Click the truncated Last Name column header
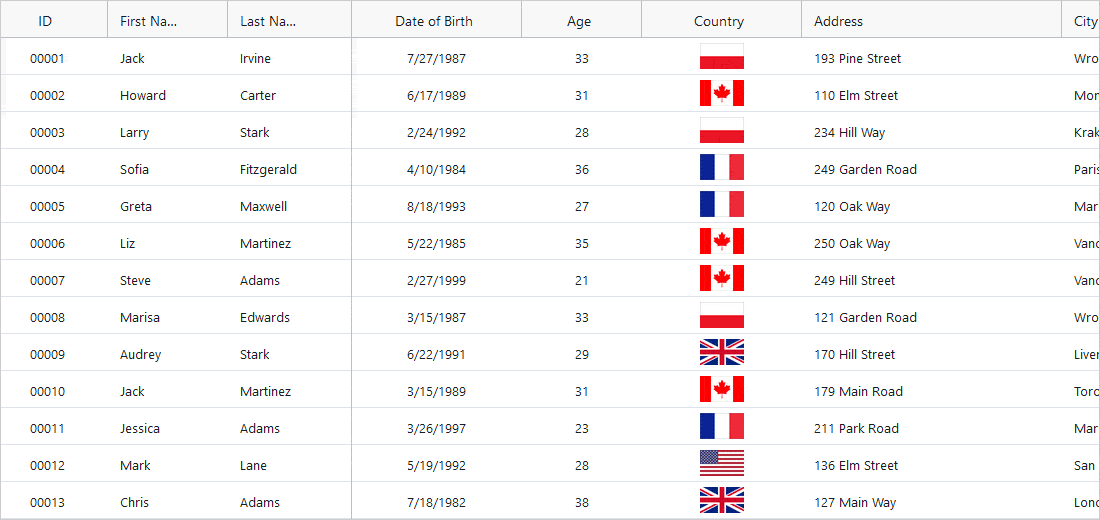The height and width of the screenshot is (520, 1100). [x=268, y=21]
